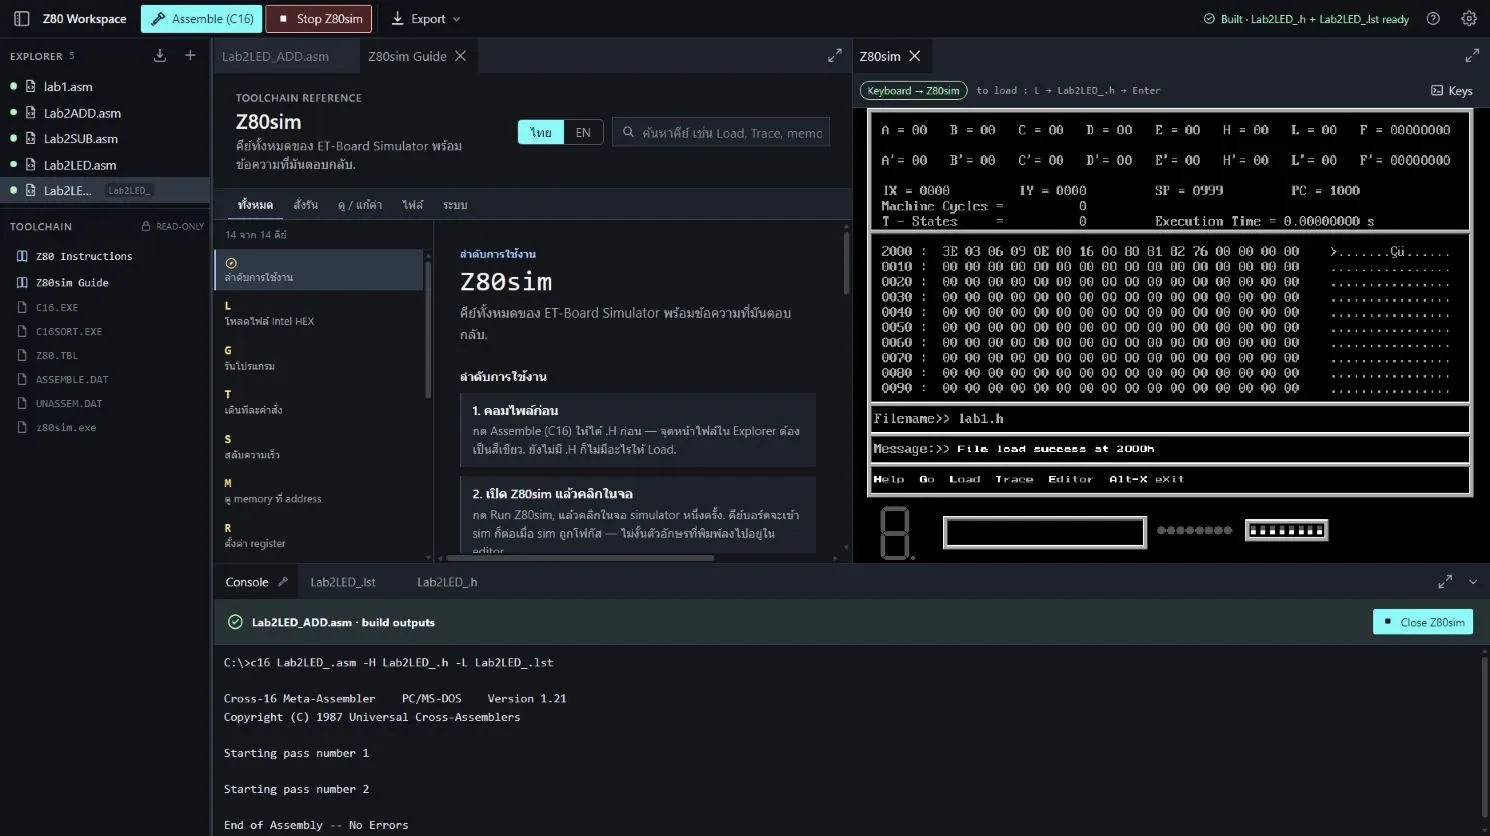Select the L load Intel HEX guide entry
The height and width of the screenshot is (836, 1490).
click(319, 313)
